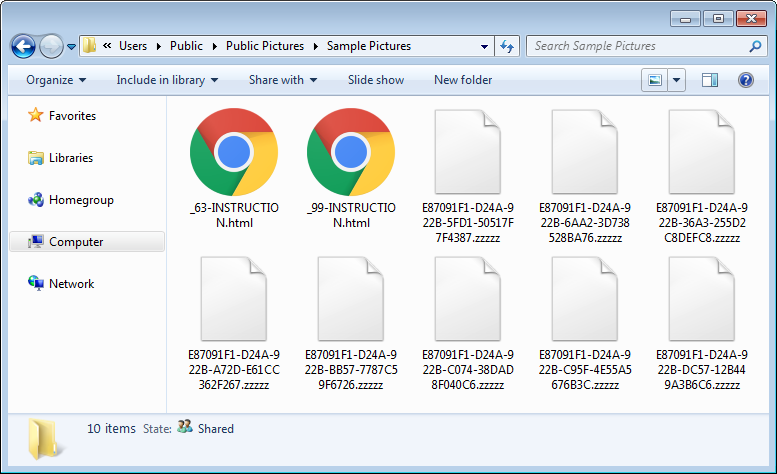
Task: Click filename text ending '8F040C6.zzzzz'
Action: click(468, 369)
